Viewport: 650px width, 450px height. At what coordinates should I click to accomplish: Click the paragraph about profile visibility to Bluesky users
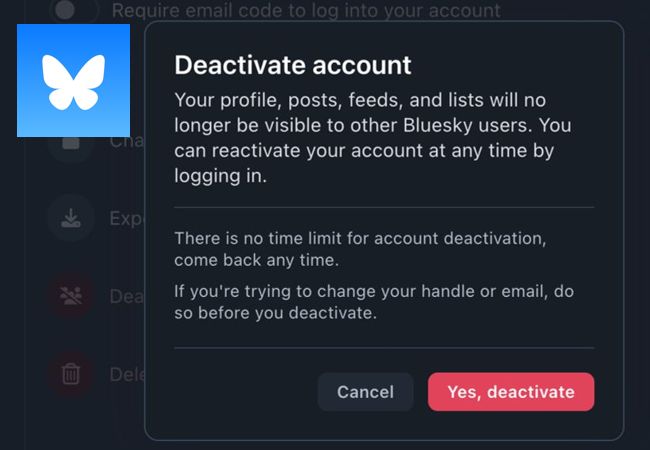[x=372, y=138]
